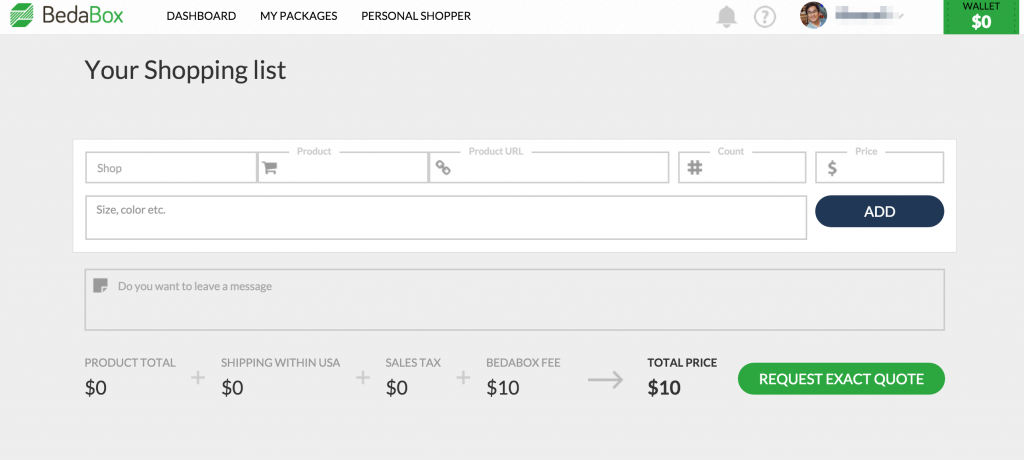Click the leave a message text box
The width and height of the screenshot is (1024, 460).
tap(520, 300)
